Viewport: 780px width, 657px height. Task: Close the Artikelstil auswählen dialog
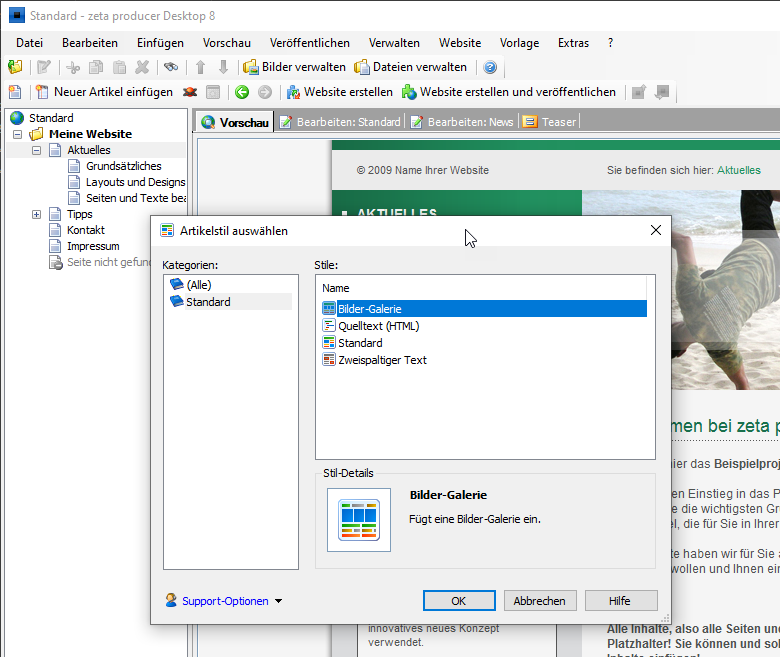point(656,230)
